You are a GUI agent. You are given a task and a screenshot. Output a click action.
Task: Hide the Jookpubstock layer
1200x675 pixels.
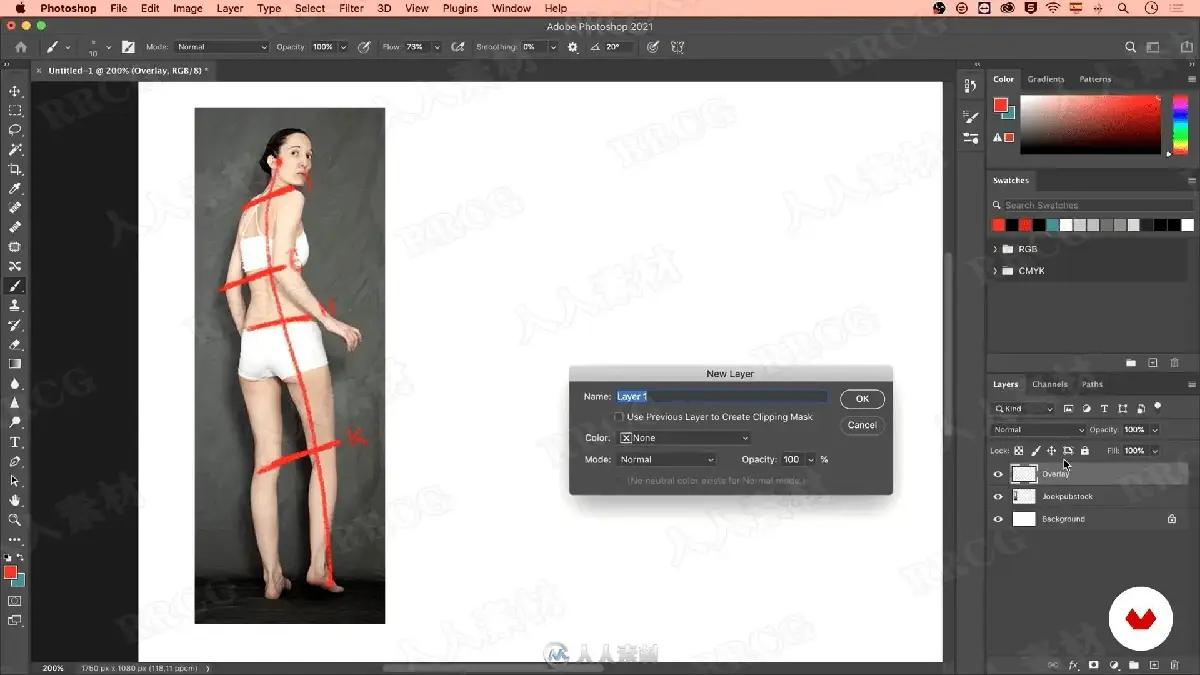point(997,496)
